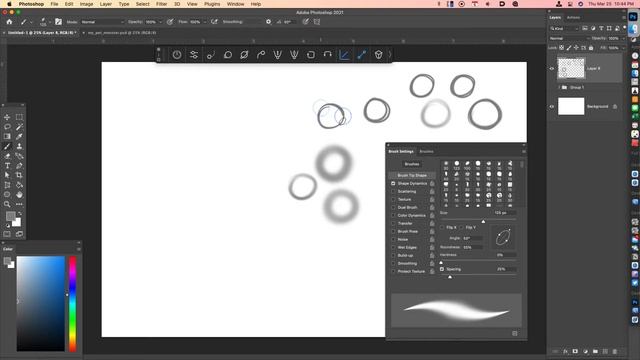
Task: Click the foreground color swatch in toolbox
Action: 11,216
